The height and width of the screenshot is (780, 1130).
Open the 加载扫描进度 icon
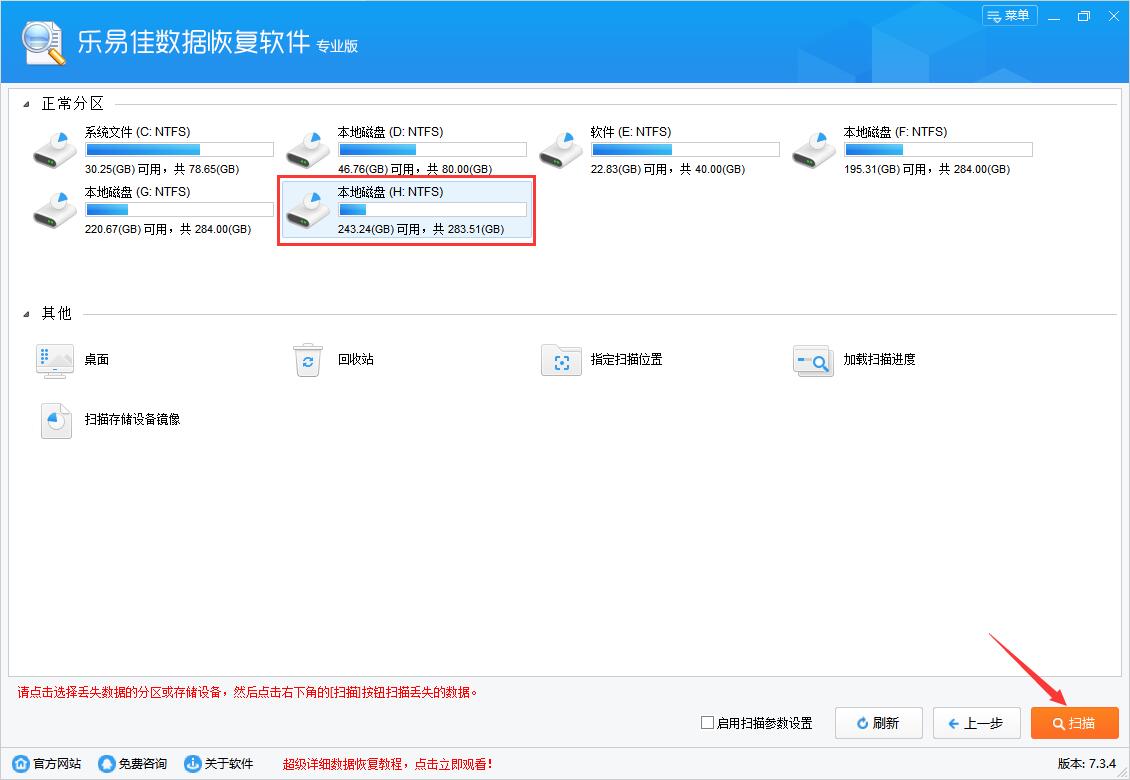(x=813, y=360)
